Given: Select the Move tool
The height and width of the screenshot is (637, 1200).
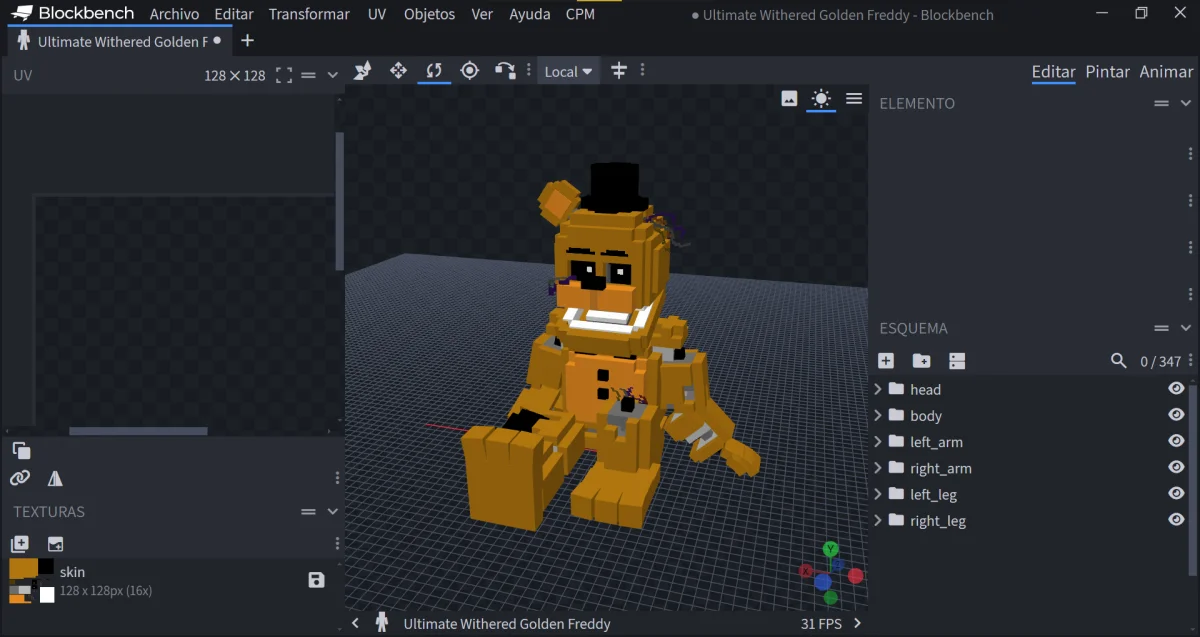Looking at the screenshot, I should click(398, 71).
